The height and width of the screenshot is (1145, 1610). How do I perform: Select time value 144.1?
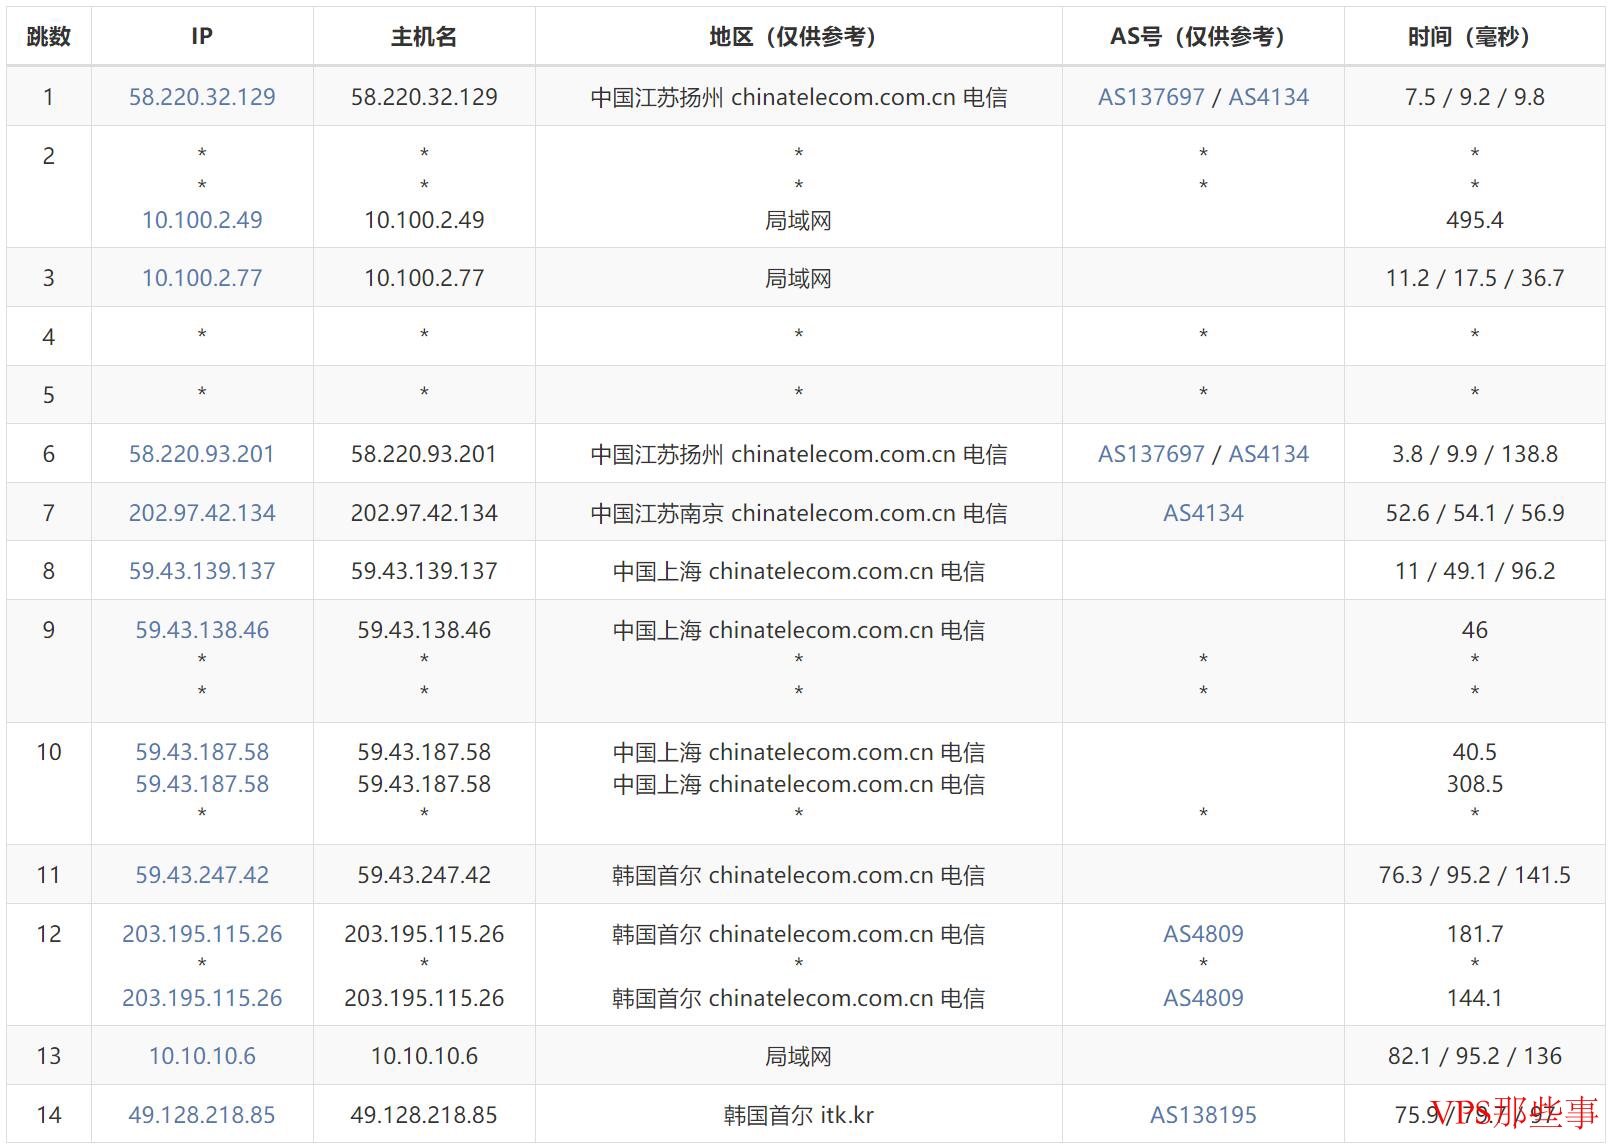click(1474, 998)
